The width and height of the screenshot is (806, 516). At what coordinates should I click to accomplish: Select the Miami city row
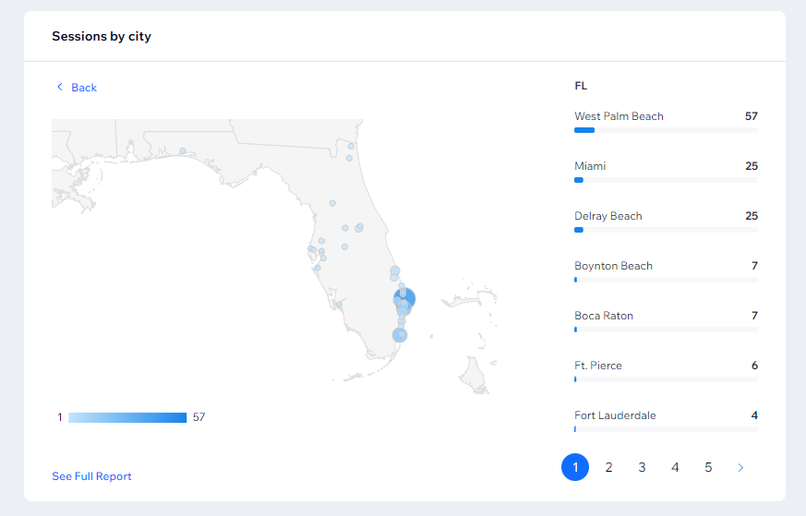pyautogui.click(x=666, y=172)
